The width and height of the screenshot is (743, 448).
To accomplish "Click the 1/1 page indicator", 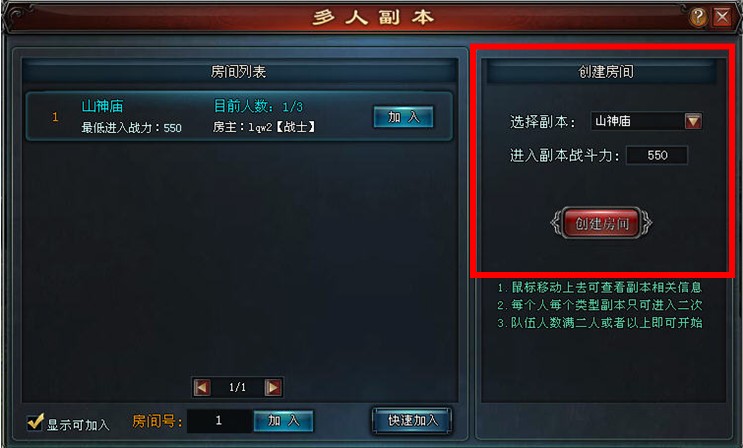I will point(237,387).
